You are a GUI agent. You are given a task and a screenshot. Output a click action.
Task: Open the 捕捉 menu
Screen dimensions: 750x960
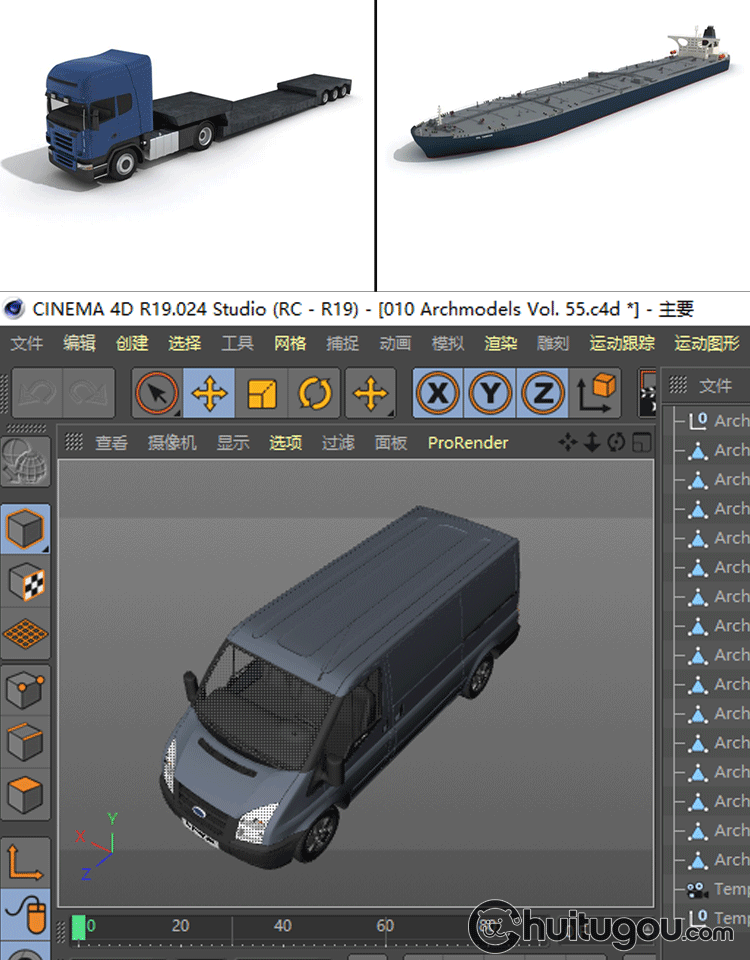click(x=342, y=343)
